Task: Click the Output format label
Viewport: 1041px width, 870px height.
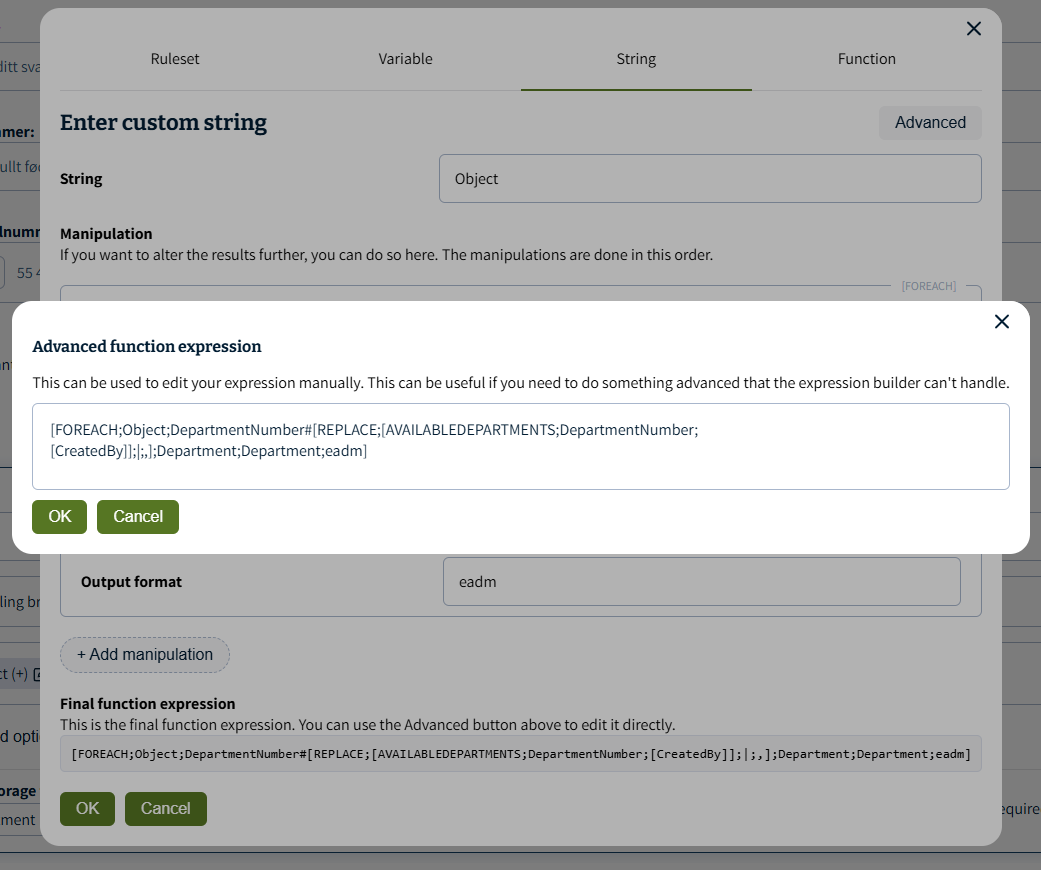Action: (x=131, y=582)
